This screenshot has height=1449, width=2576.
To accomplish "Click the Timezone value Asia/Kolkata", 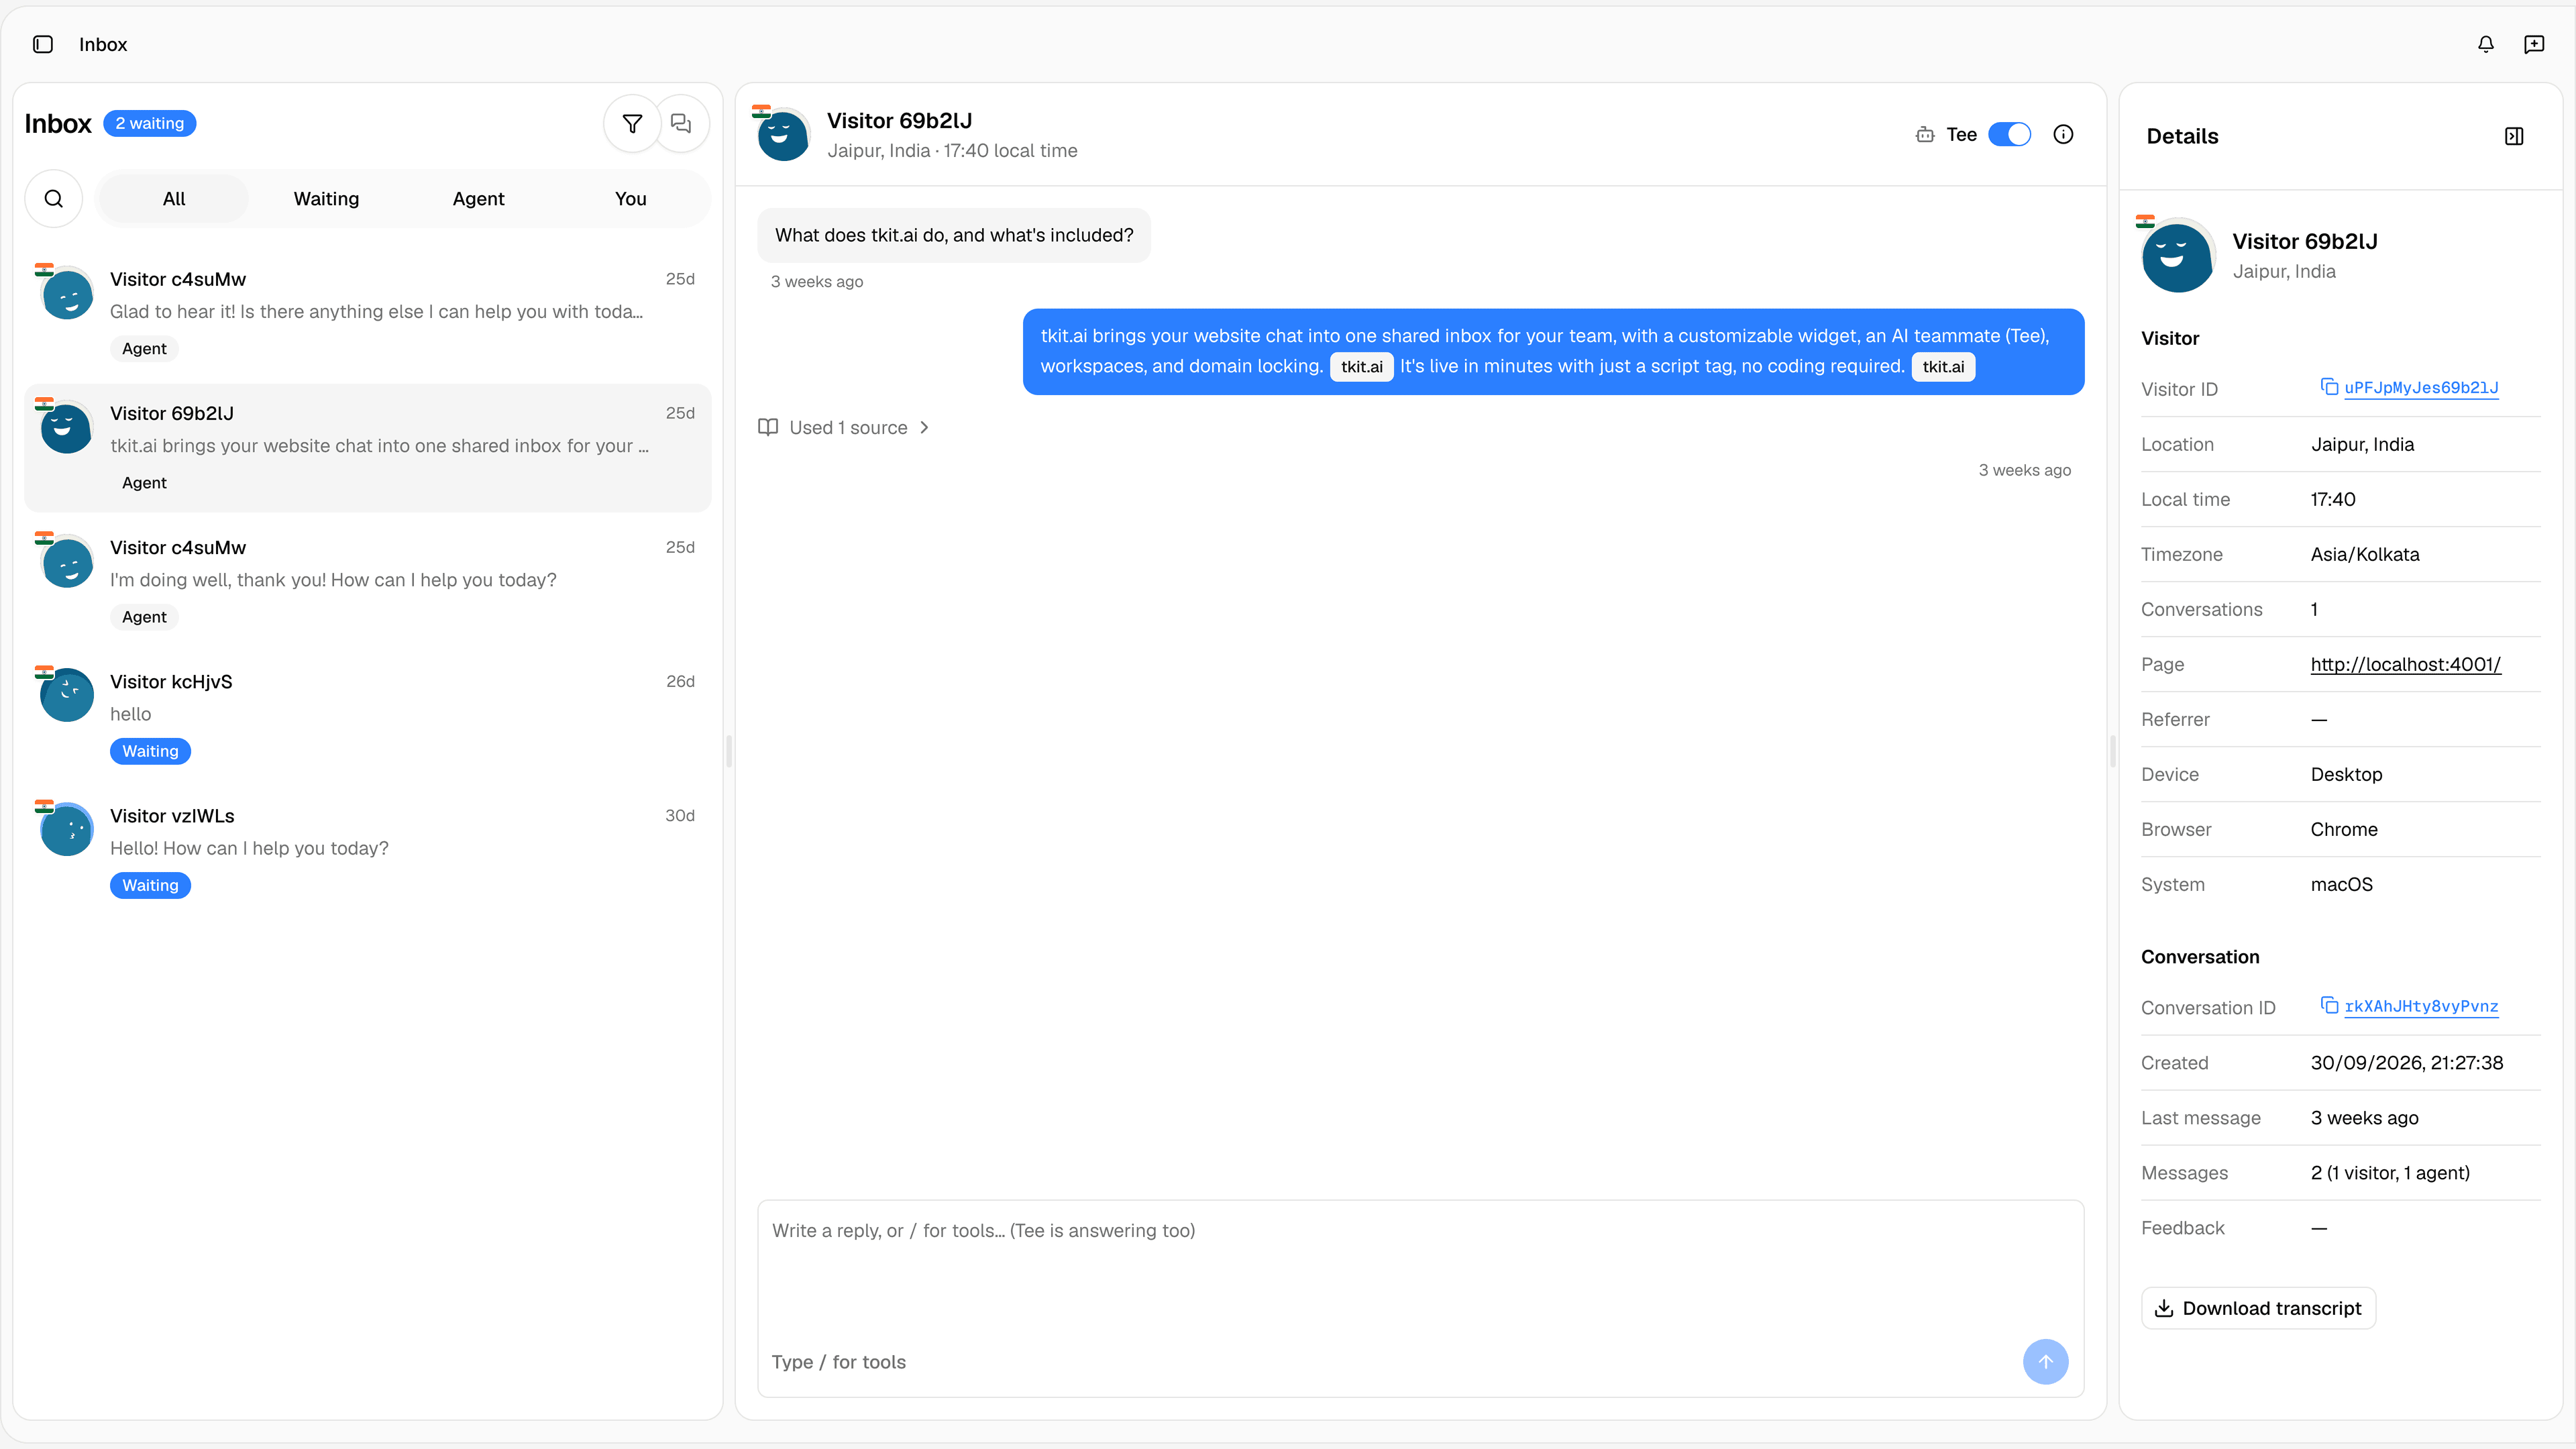I will 2365,554.
